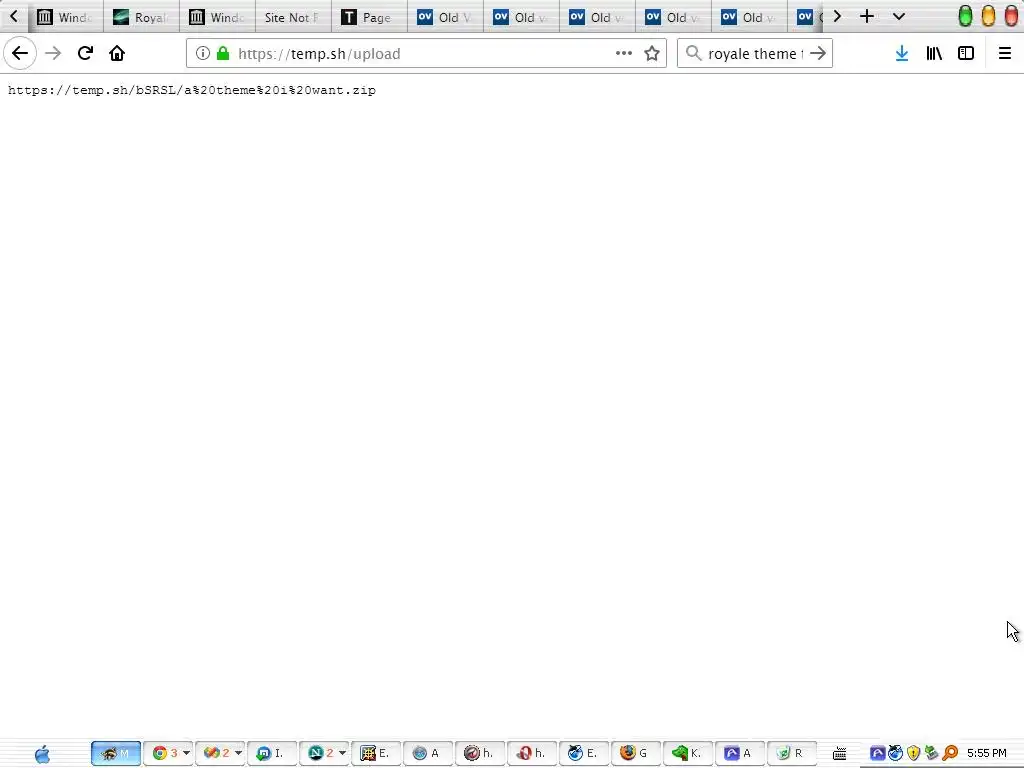Expand the second taskbar group's dropdown arrow

(x=238, y=754)
